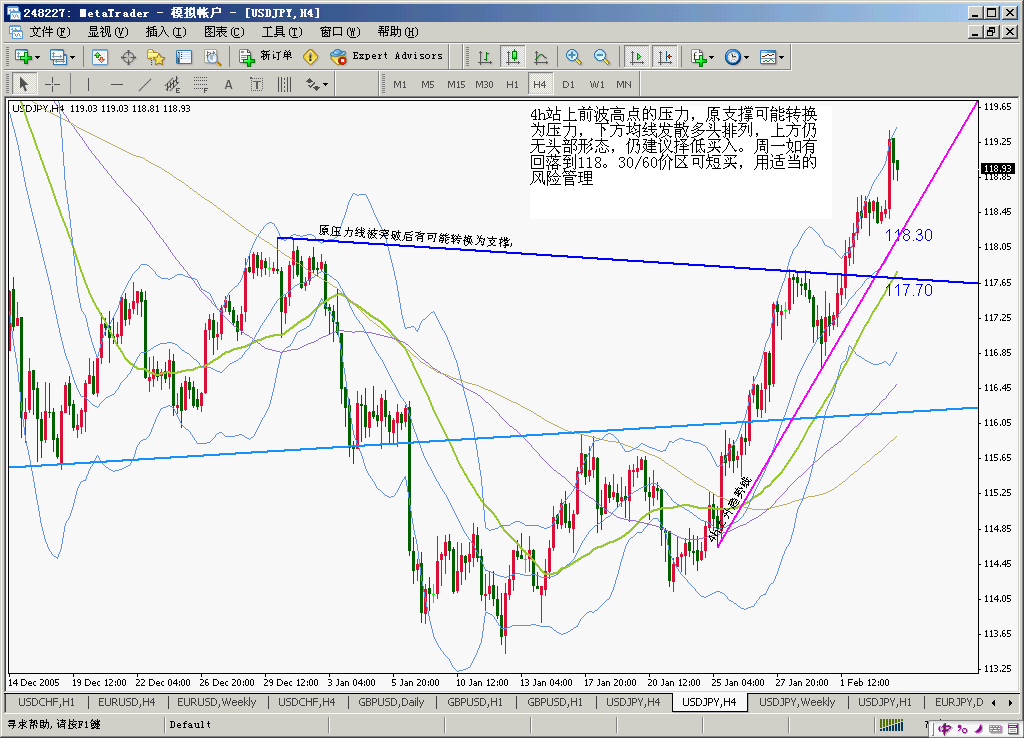
Task: Select the vertical line drawing tool
Action: [x=89, y=84]
